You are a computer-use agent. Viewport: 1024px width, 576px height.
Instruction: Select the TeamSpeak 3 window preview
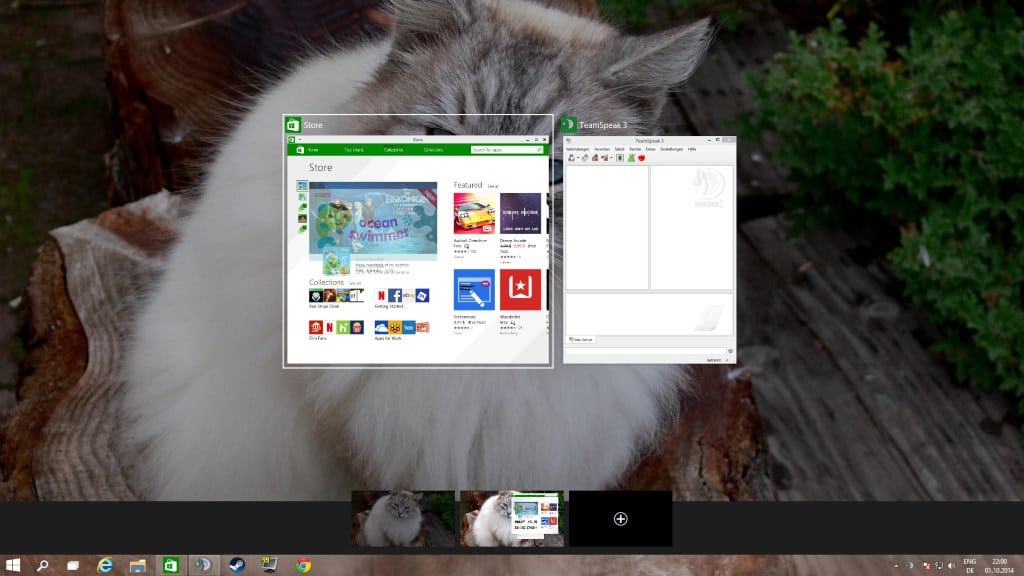tap(648, 250)
